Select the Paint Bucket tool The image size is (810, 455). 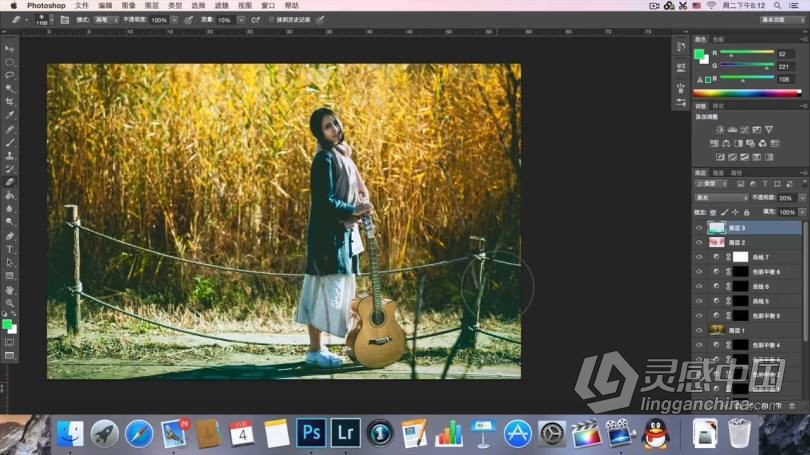pos(10,196)
